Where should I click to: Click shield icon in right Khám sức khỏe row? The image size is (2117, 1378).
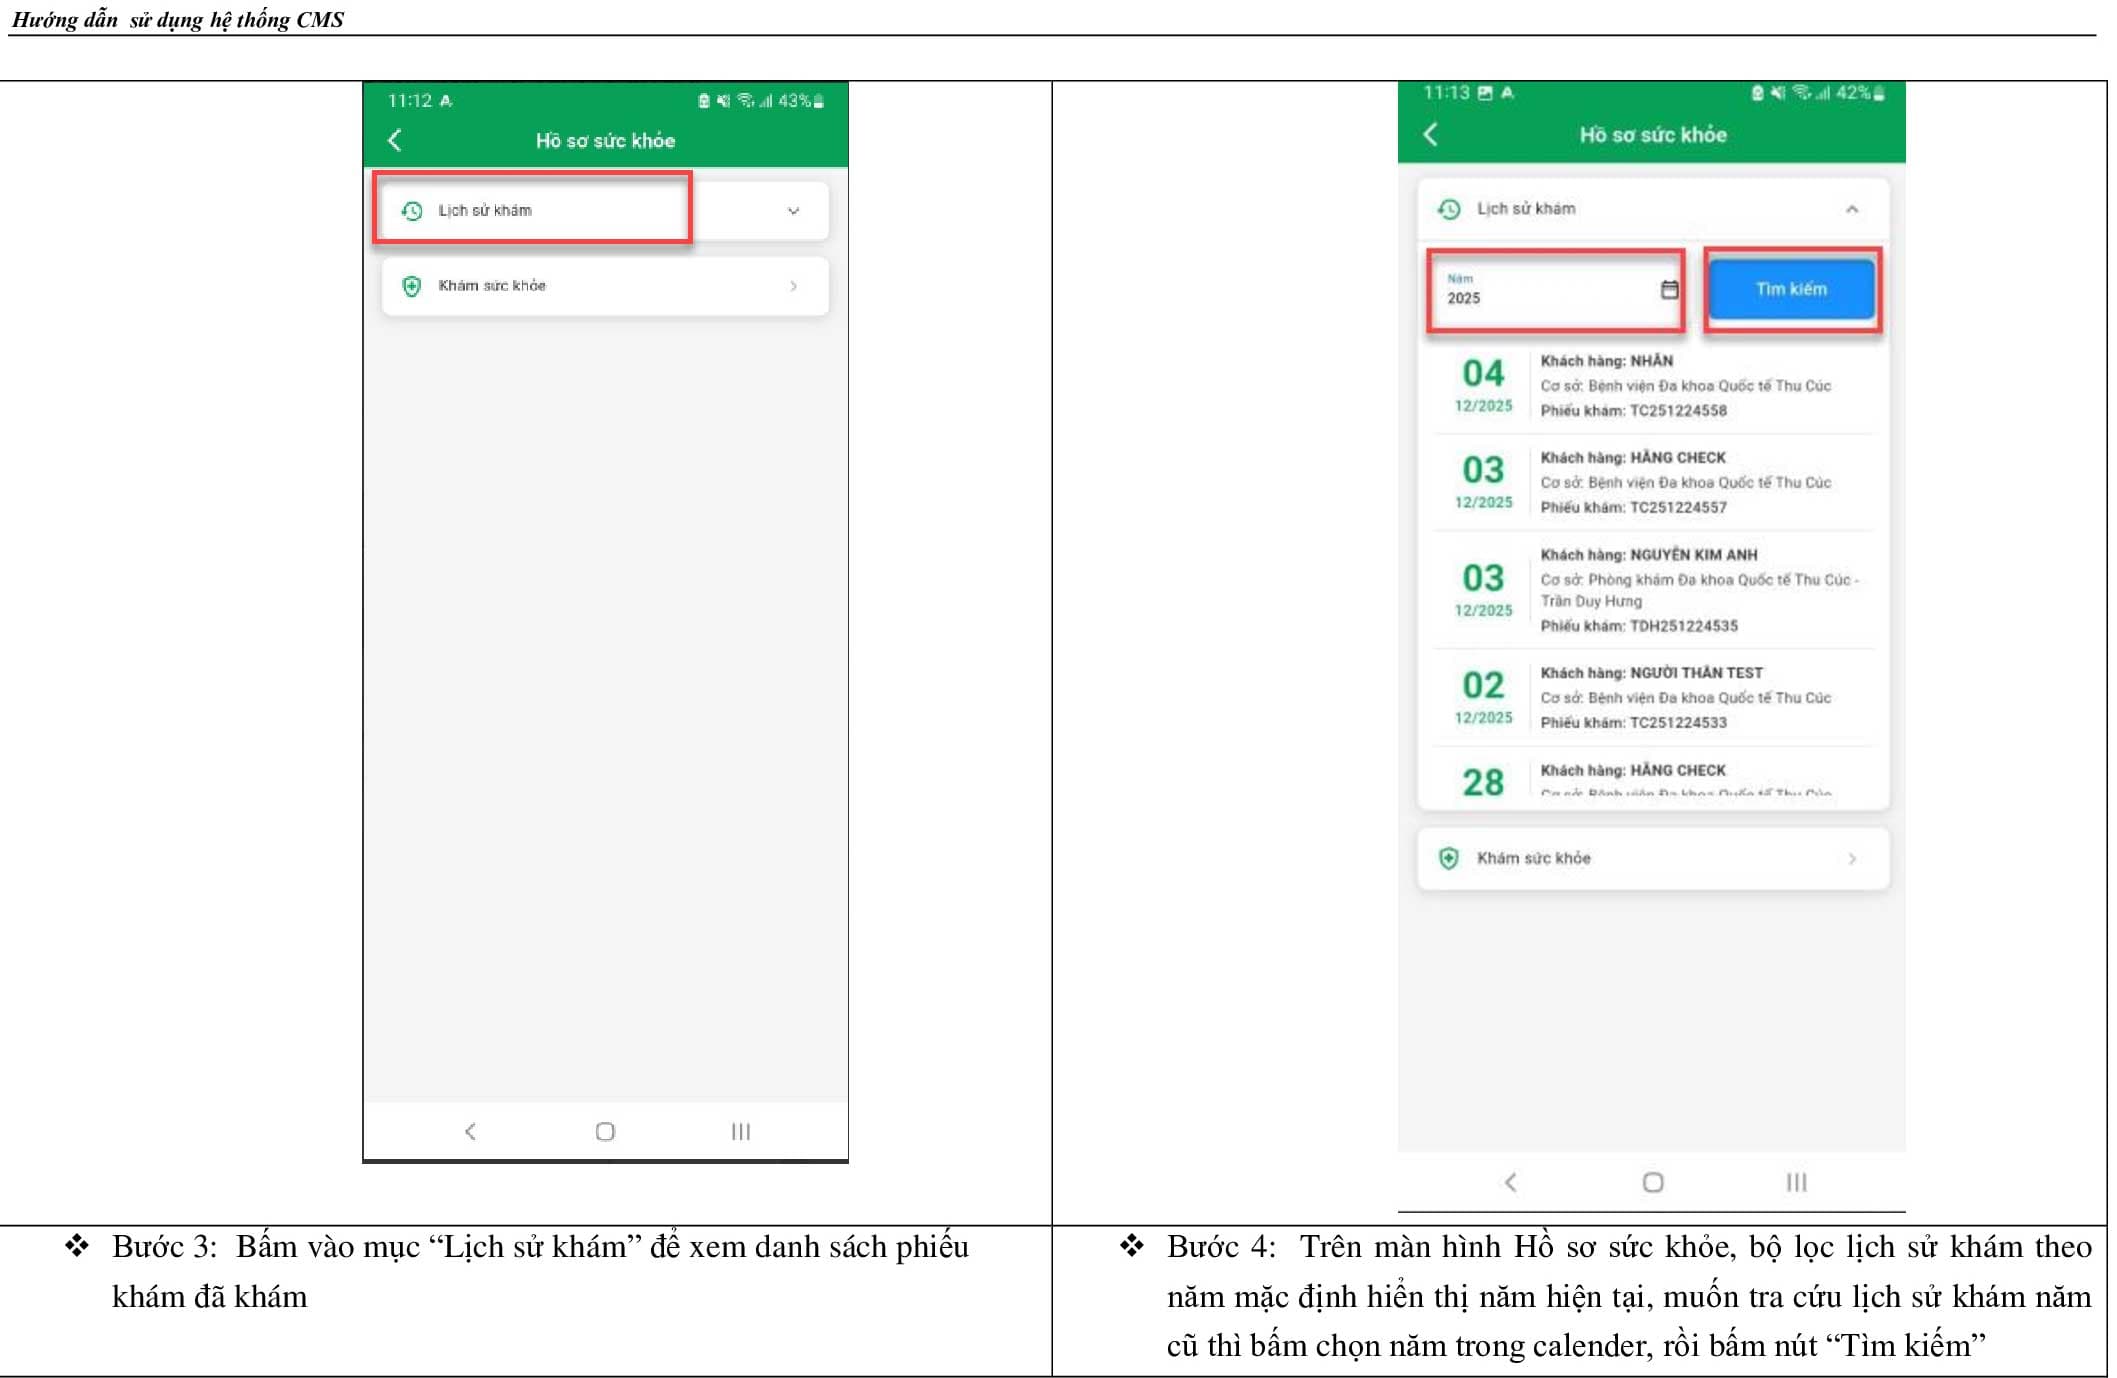click(1448, 858)
